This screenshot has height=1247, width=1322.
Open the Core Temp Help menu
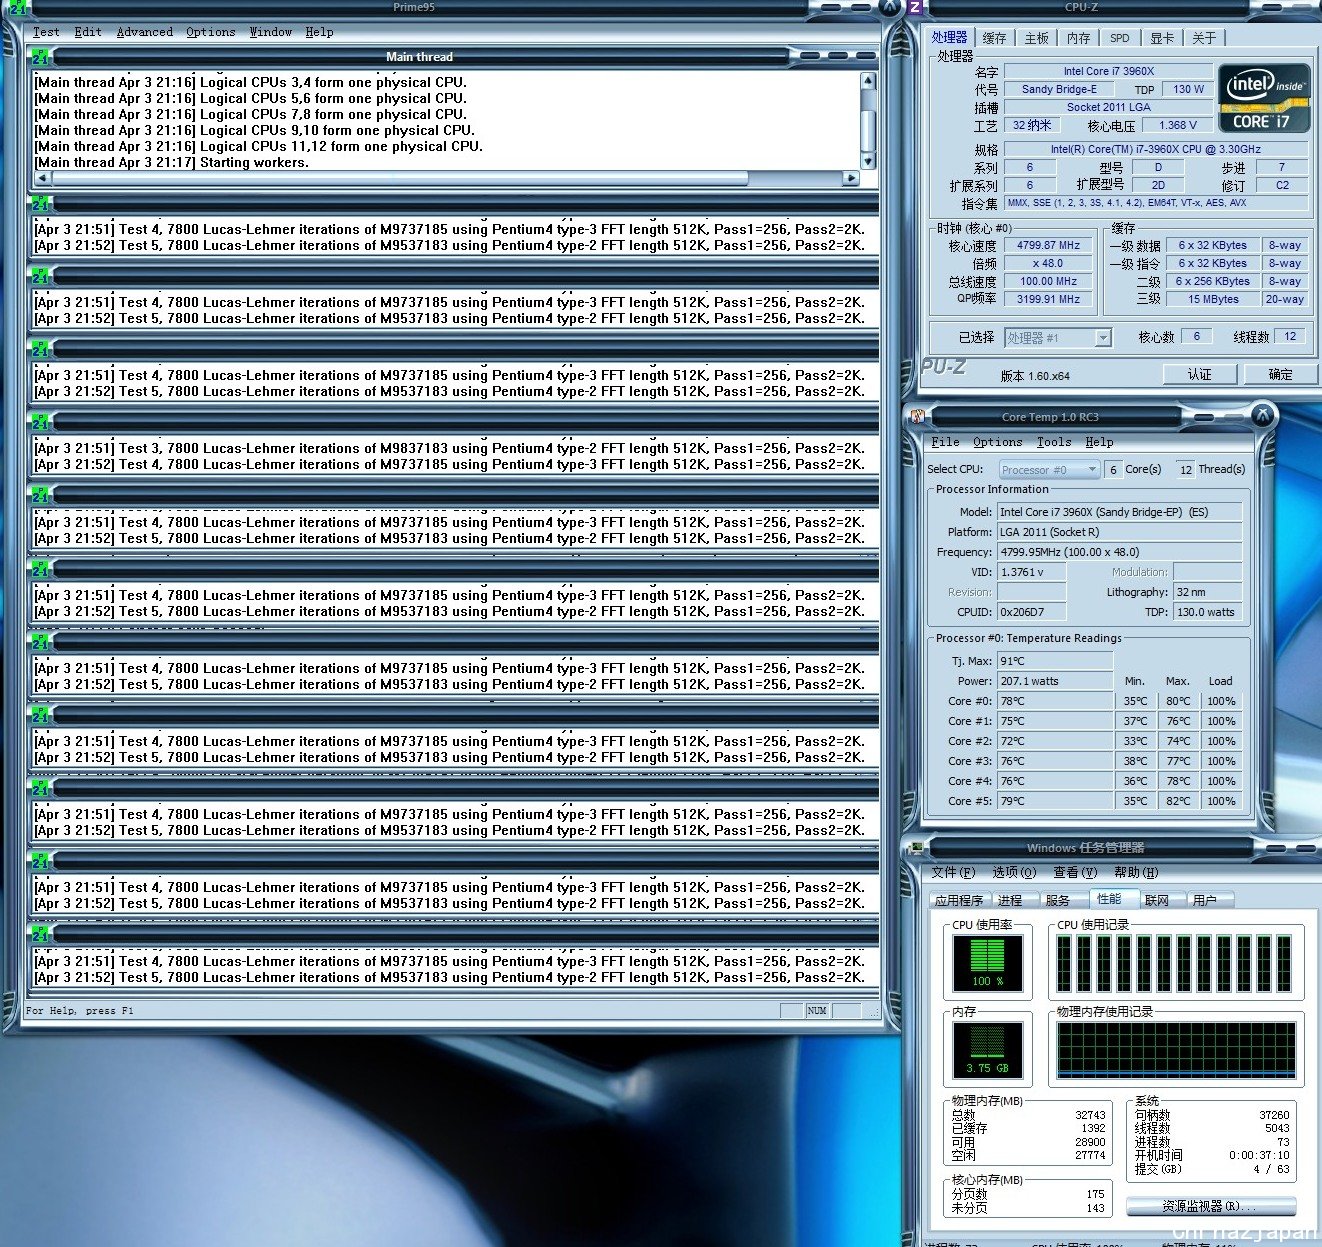[1099, 442]
